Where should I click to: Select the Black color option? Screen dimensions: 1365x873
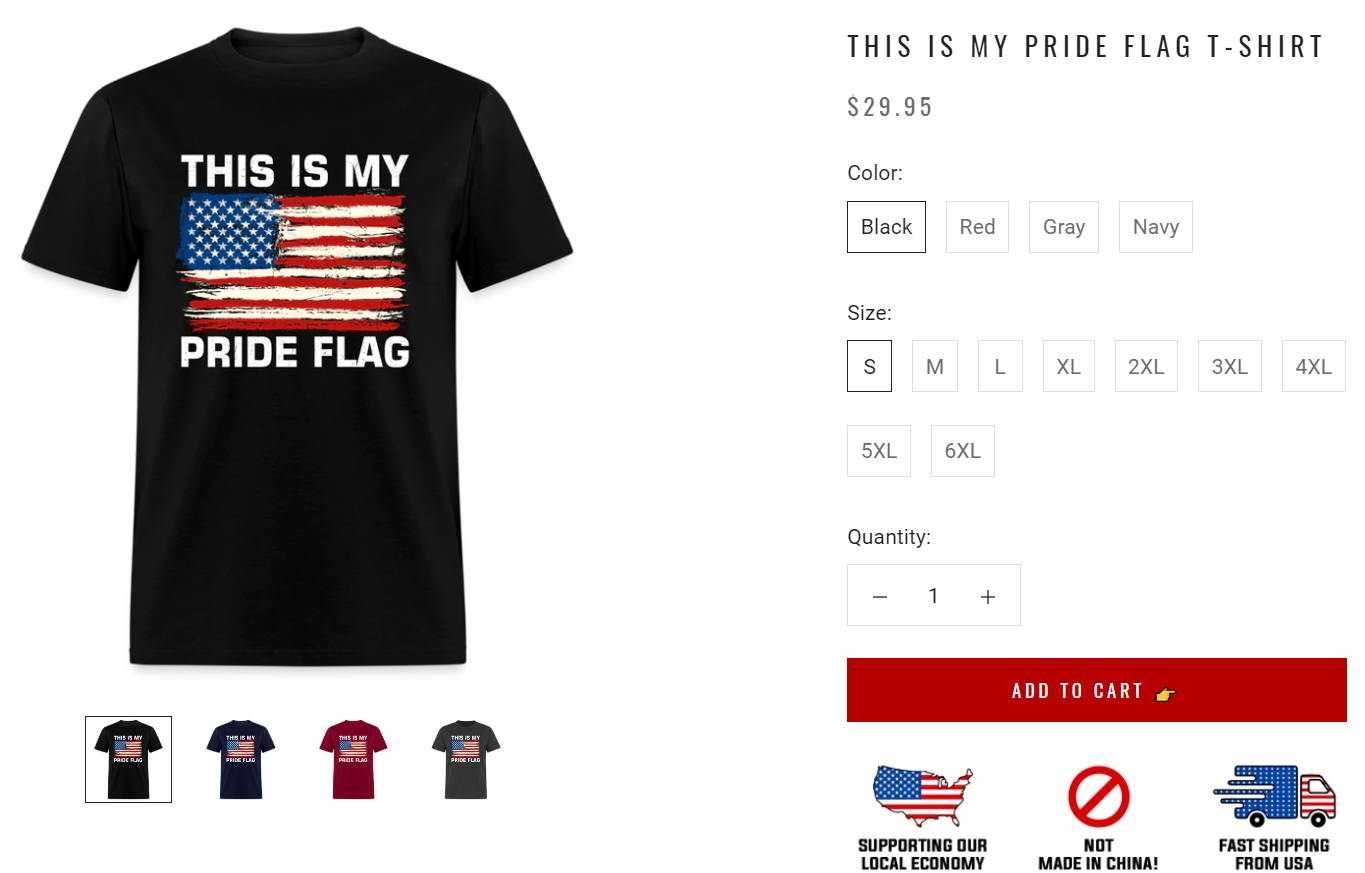[x=886, y=227]
